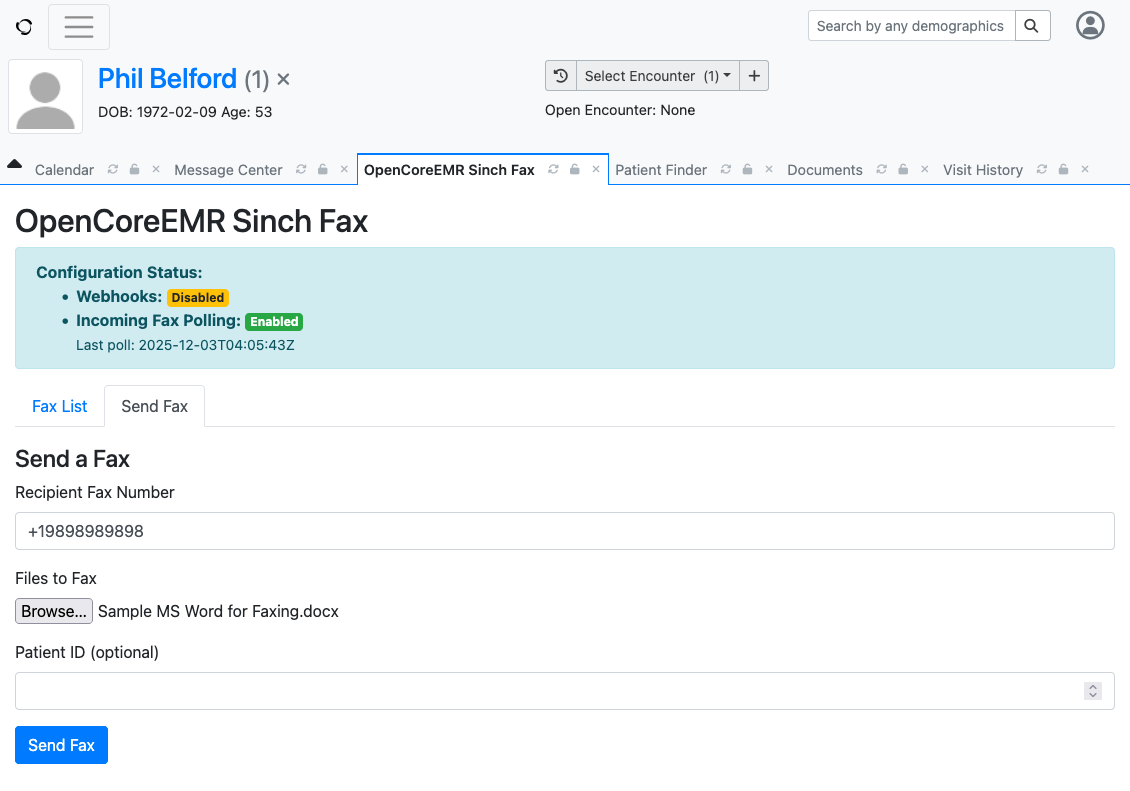
Task: Add new encounter with plus button
Action: [x=754, y=76]
